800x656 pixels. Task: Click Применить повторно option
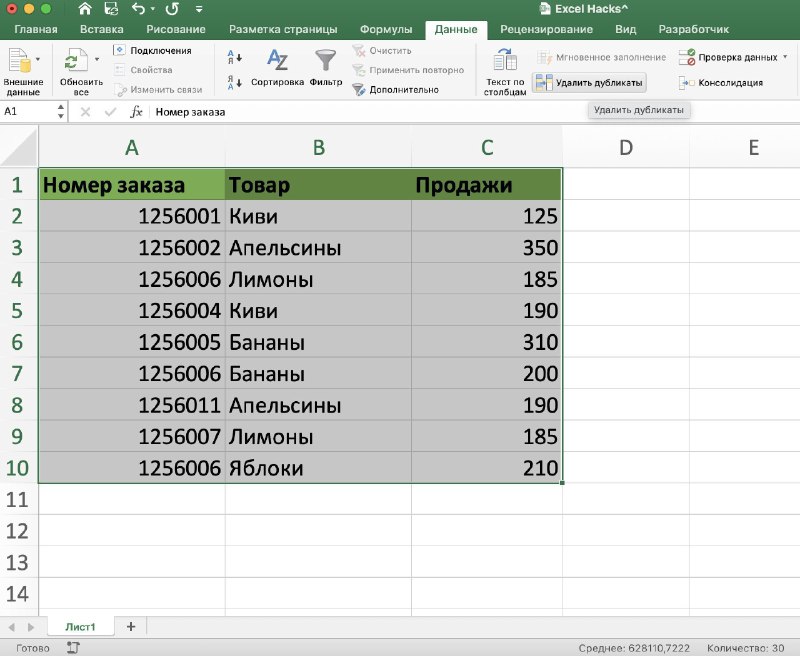tap(409, 70)
